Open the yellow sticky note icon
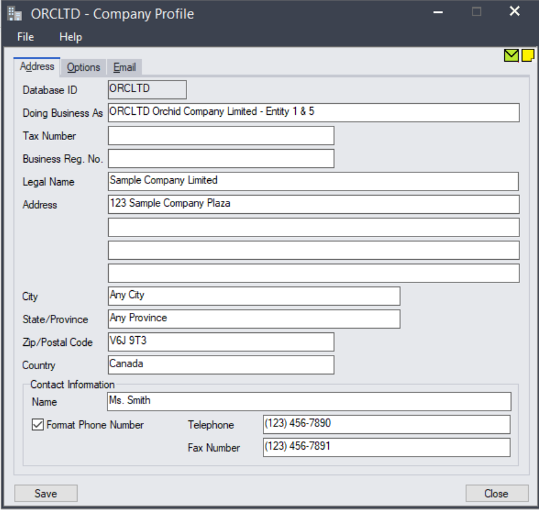The width and height of the screenshot is (544, 512). coord(528,56)
